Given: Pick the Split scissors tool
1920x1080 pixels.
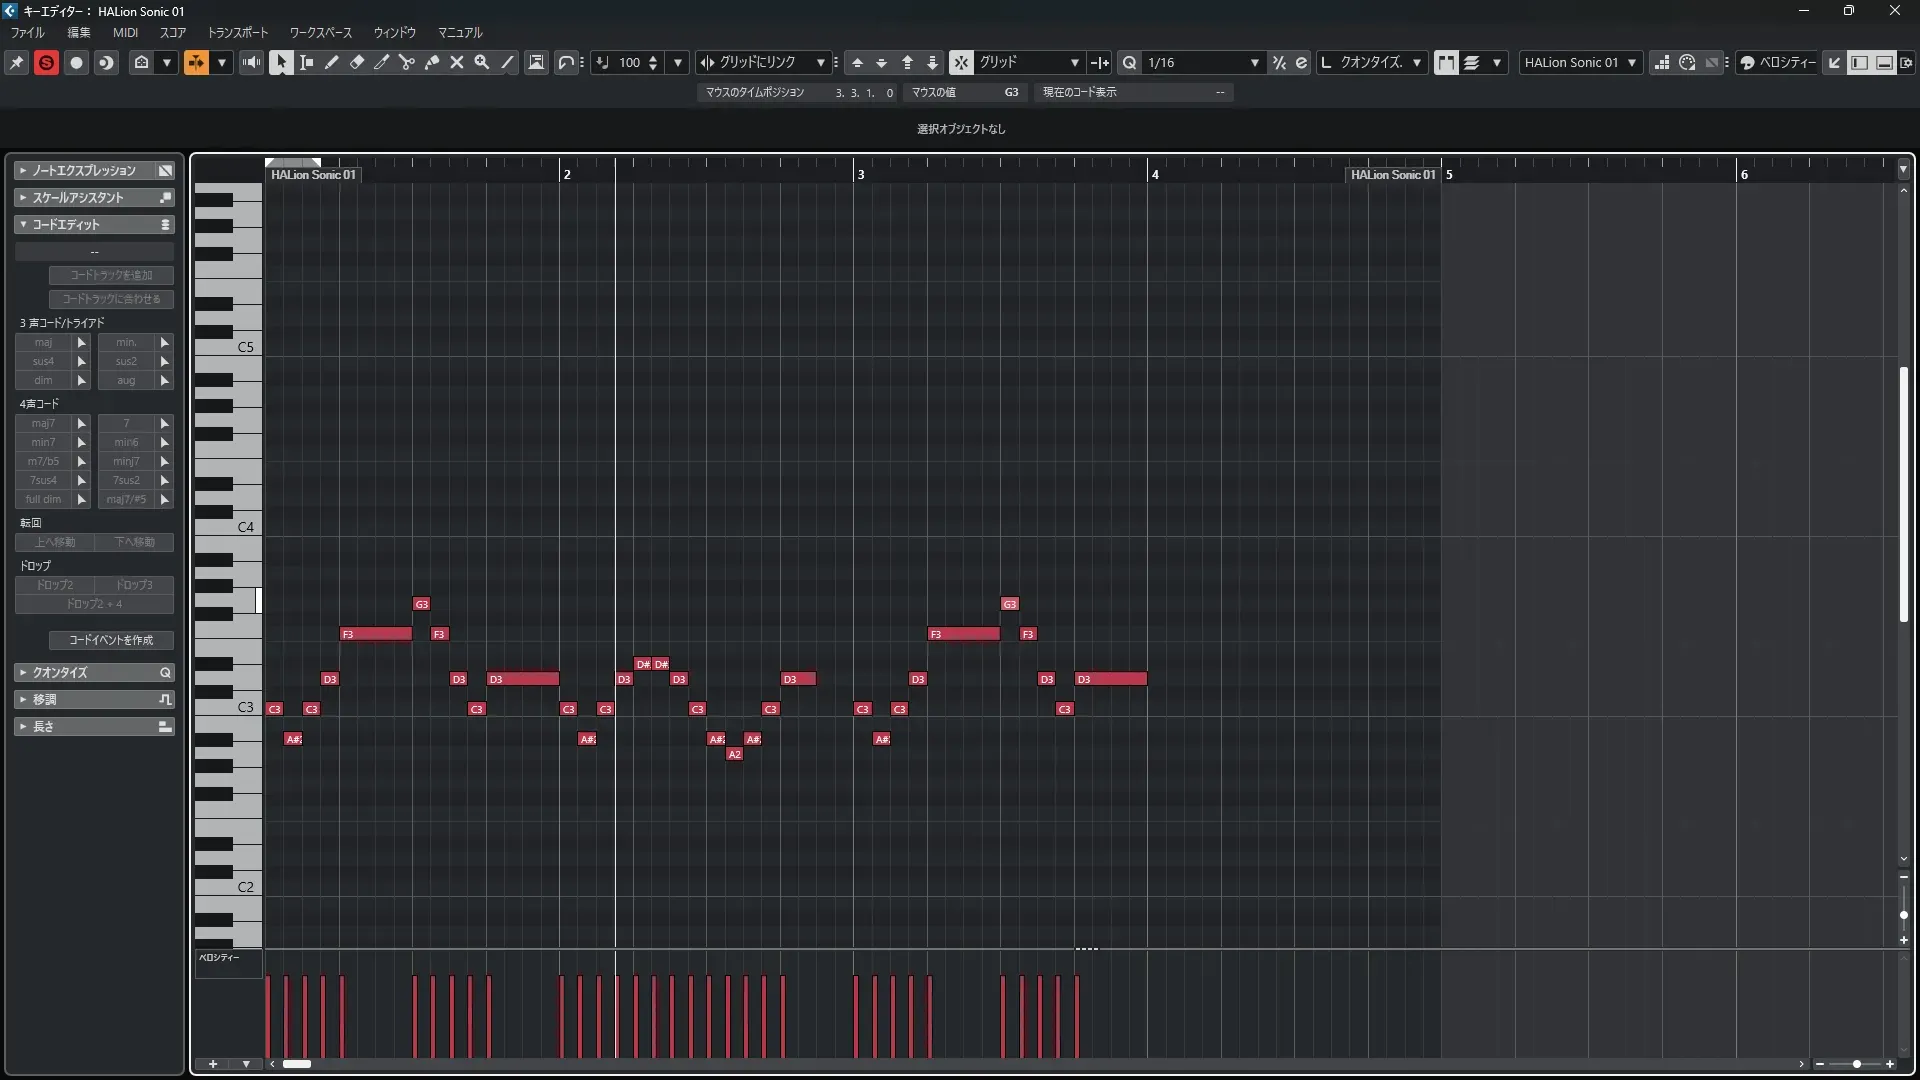Looking at the screenshot, I should pos(406,62).
